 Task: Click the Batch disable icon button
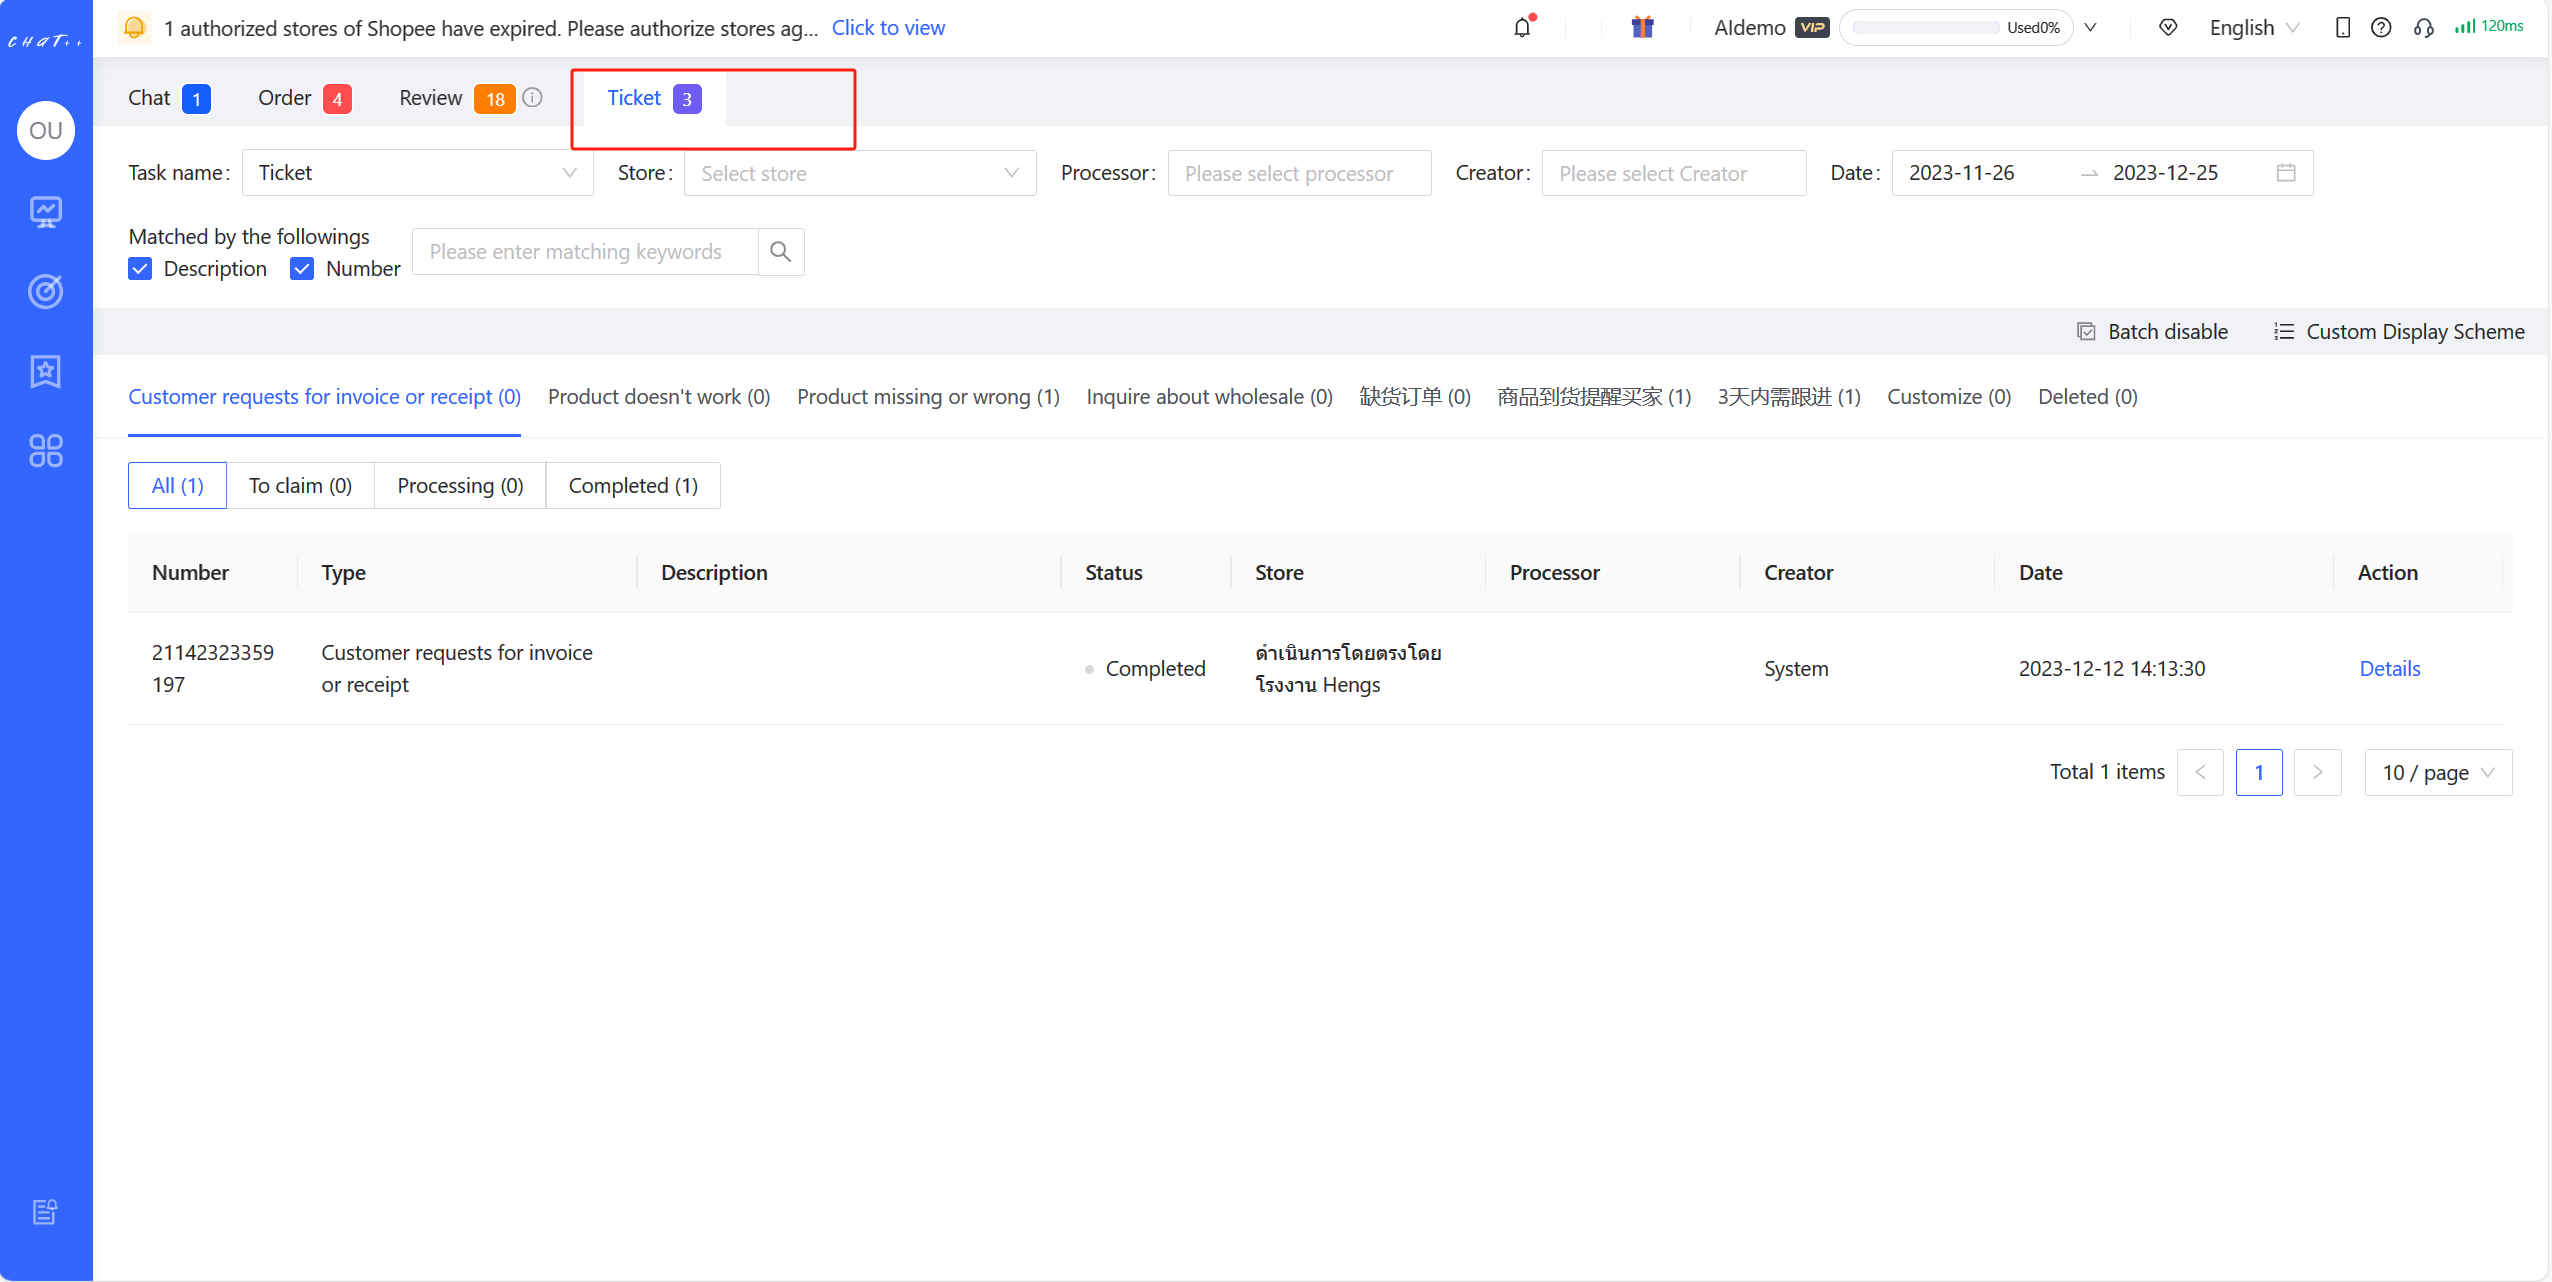(2153, 332)
